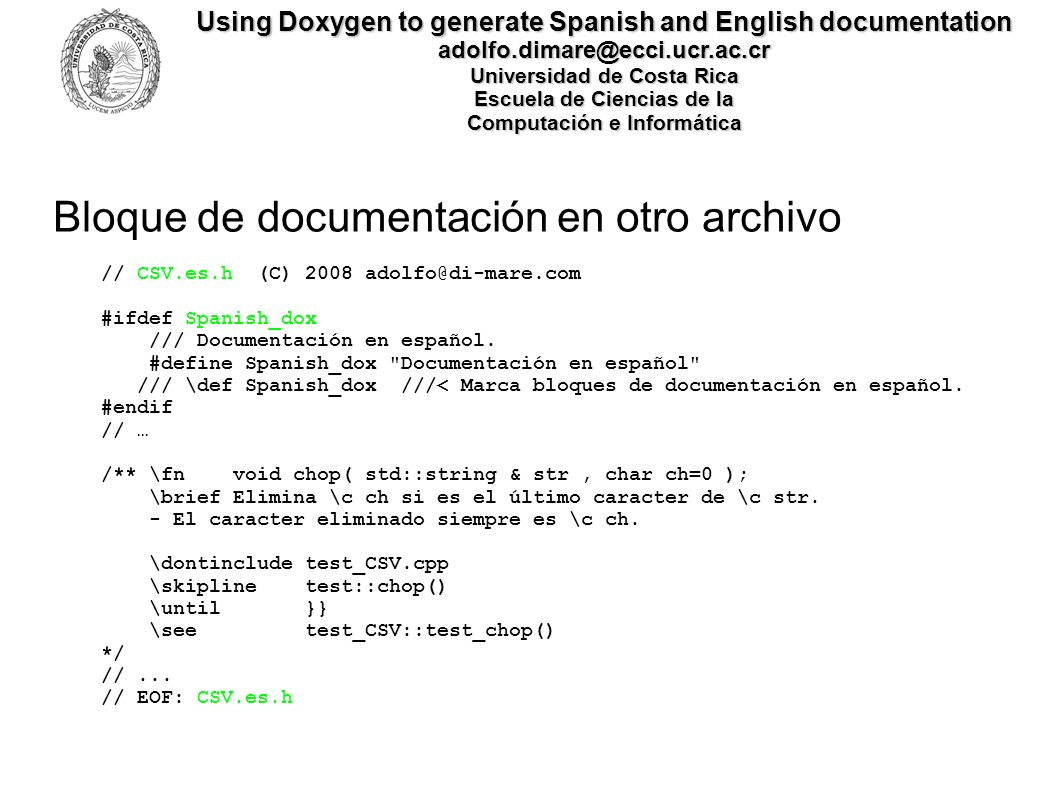Screen dimensions: 1057x794
Task: Click 'Marca bloques de documentación en español.'
Action: (x=711, y=386)
